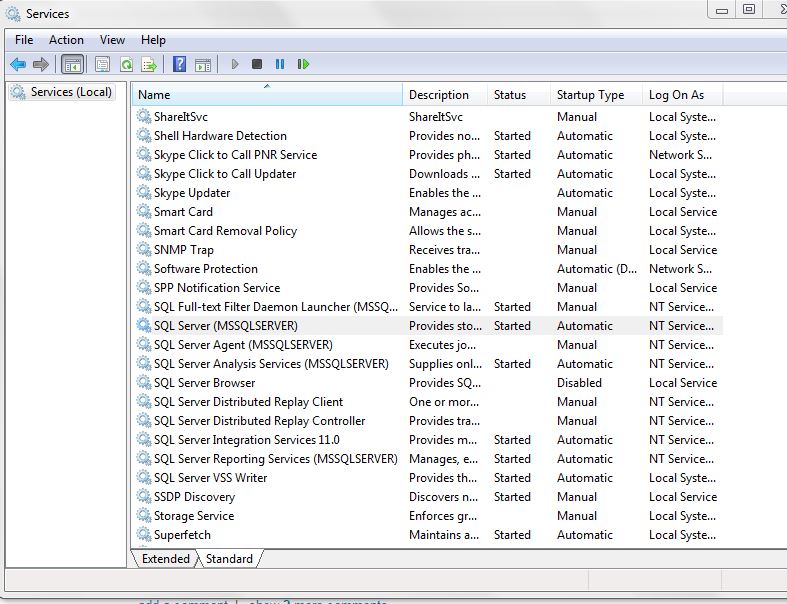The width and height of the screenshot is (787, 604).
Task: Select SQL Server Integration Services 11.0
Action: point(246,440)
